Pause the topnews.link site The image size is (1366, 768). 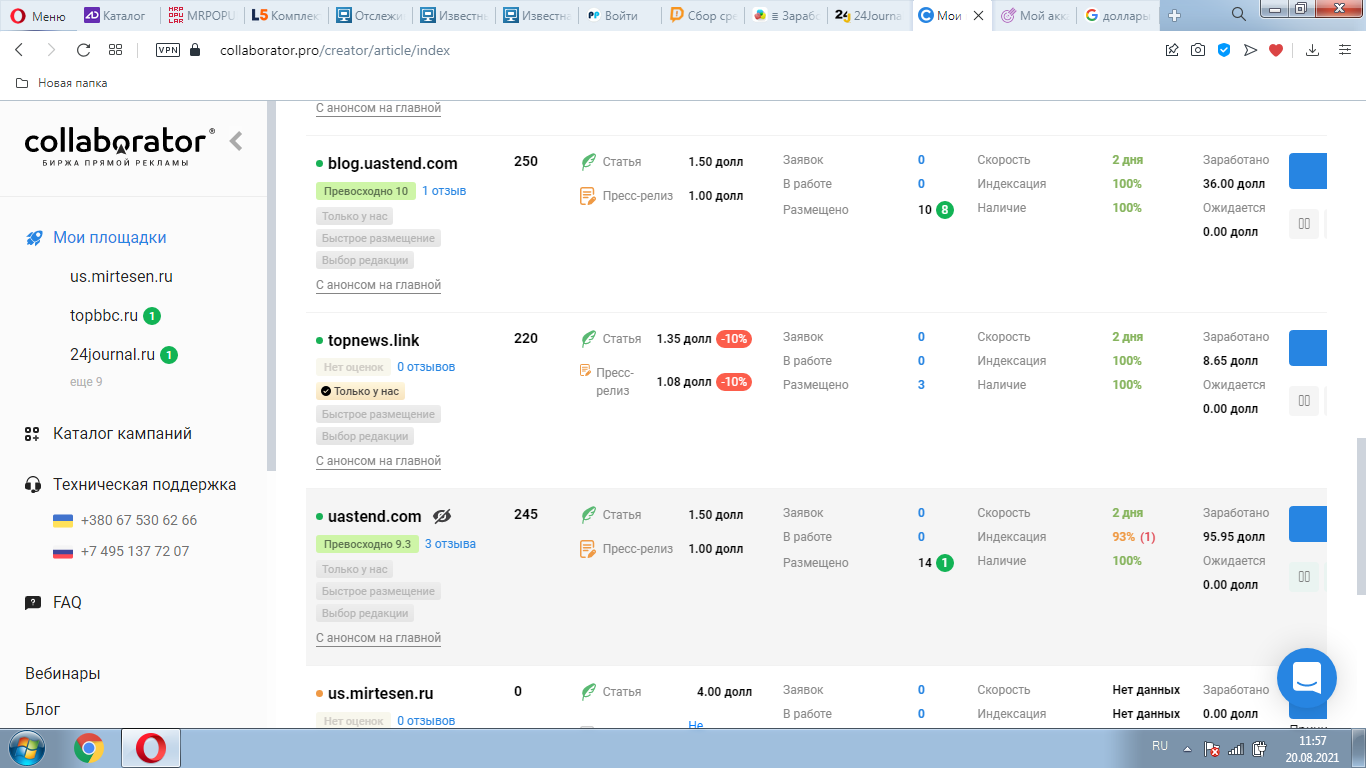[1304, 401]
